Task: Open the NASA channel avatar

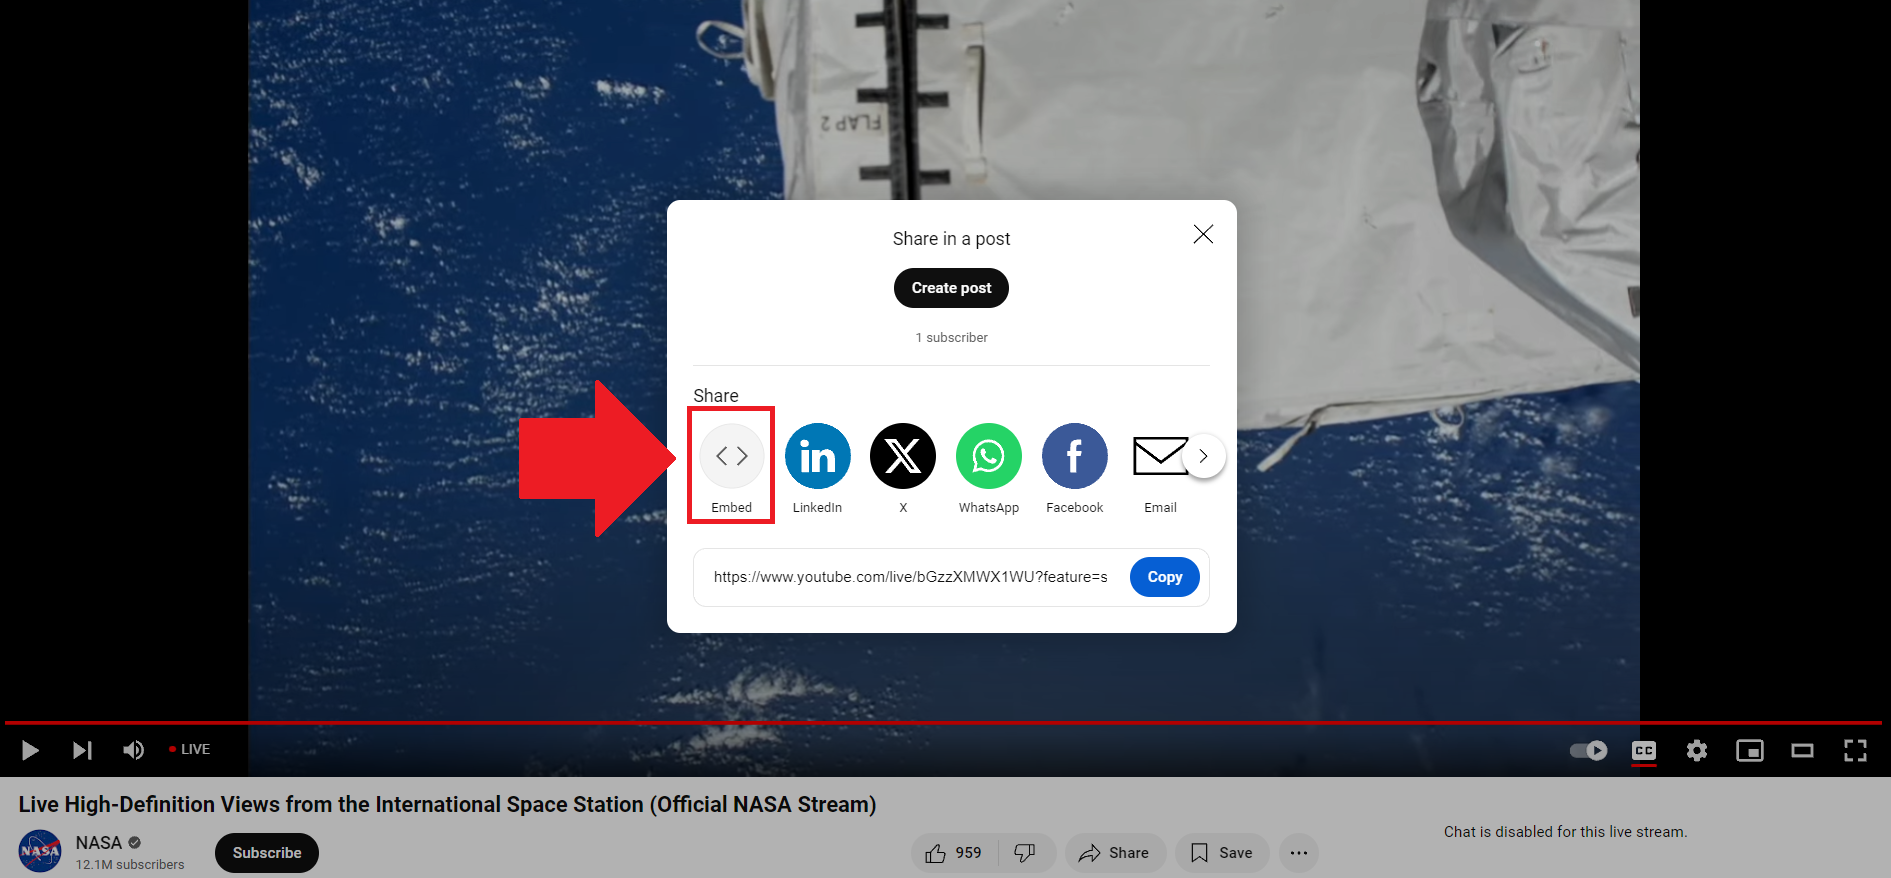Action: tap(40, 851)
